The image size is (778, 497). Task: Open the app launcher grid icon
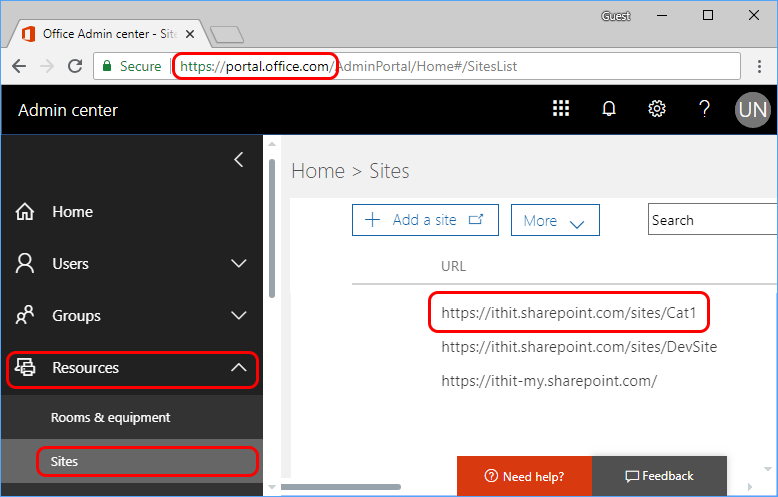click(x=561, y=108)
